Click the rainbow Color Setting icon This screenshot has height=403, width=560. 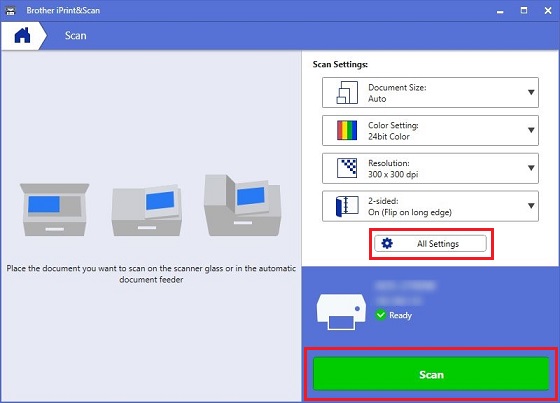347,130
